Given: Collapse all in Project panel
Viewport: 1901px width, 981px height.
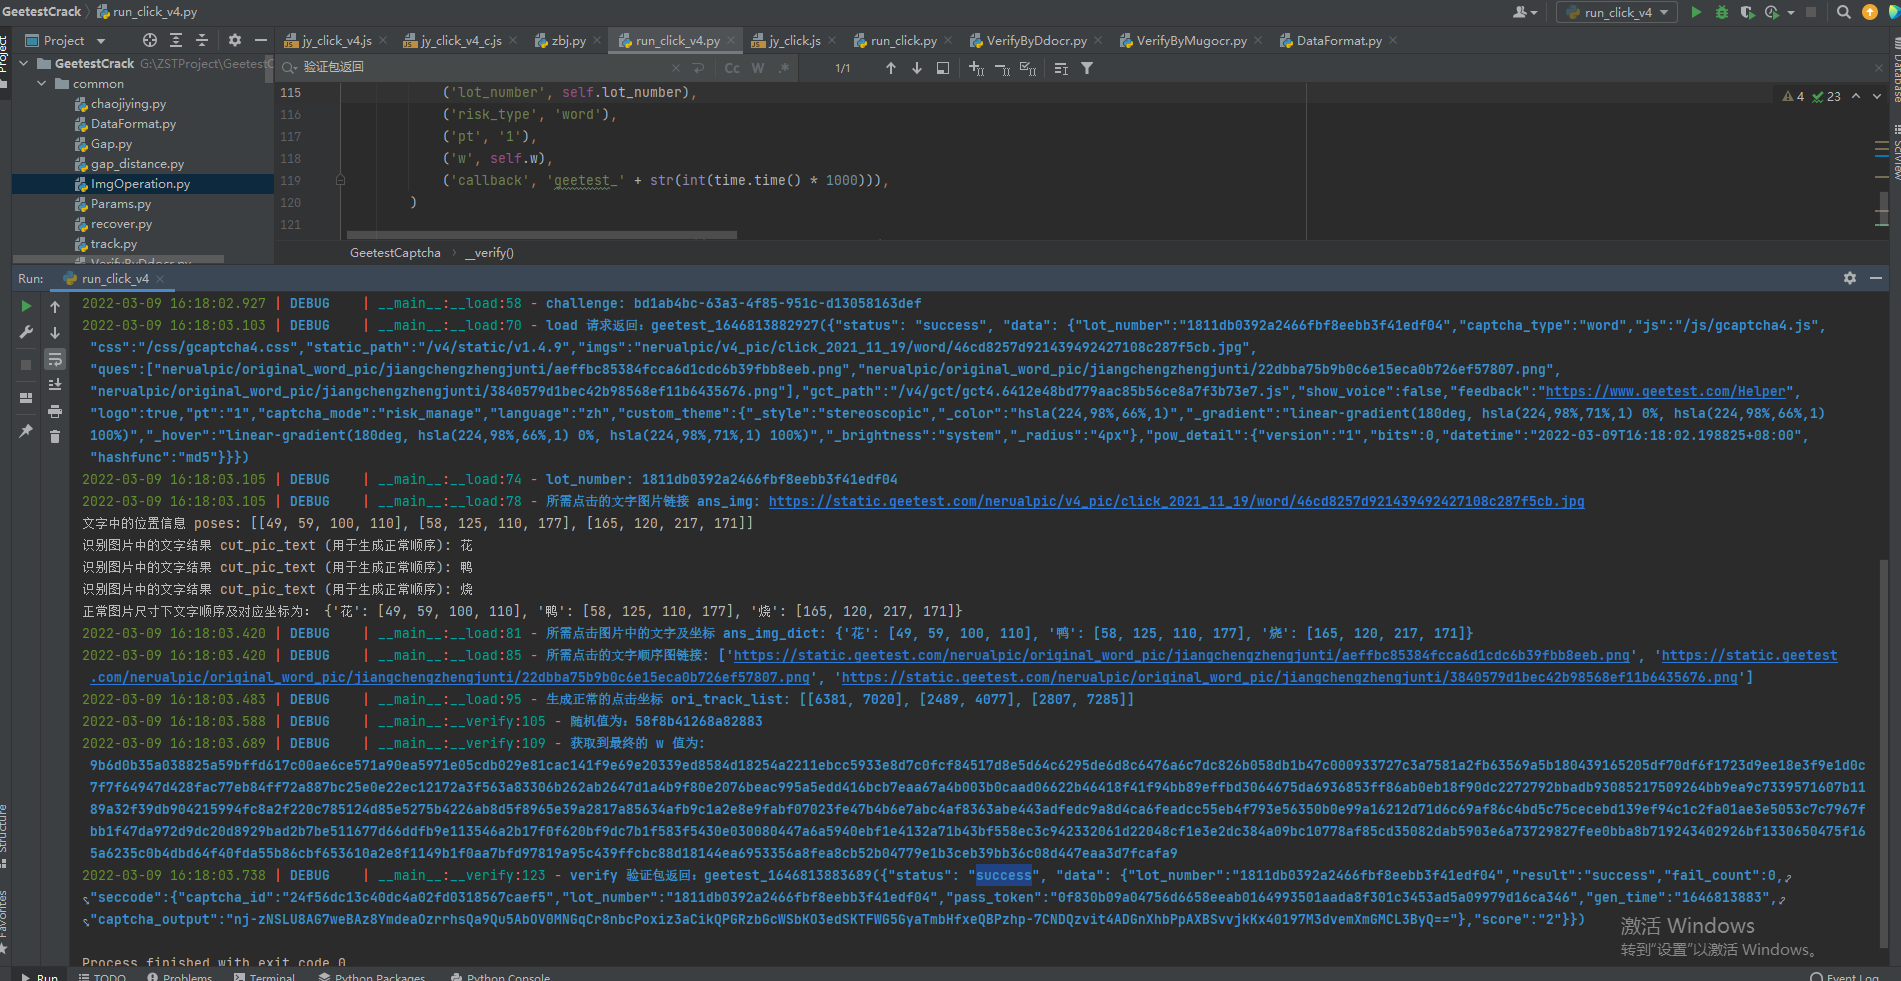Looking at the screenshot, I should tap(202, 40).
